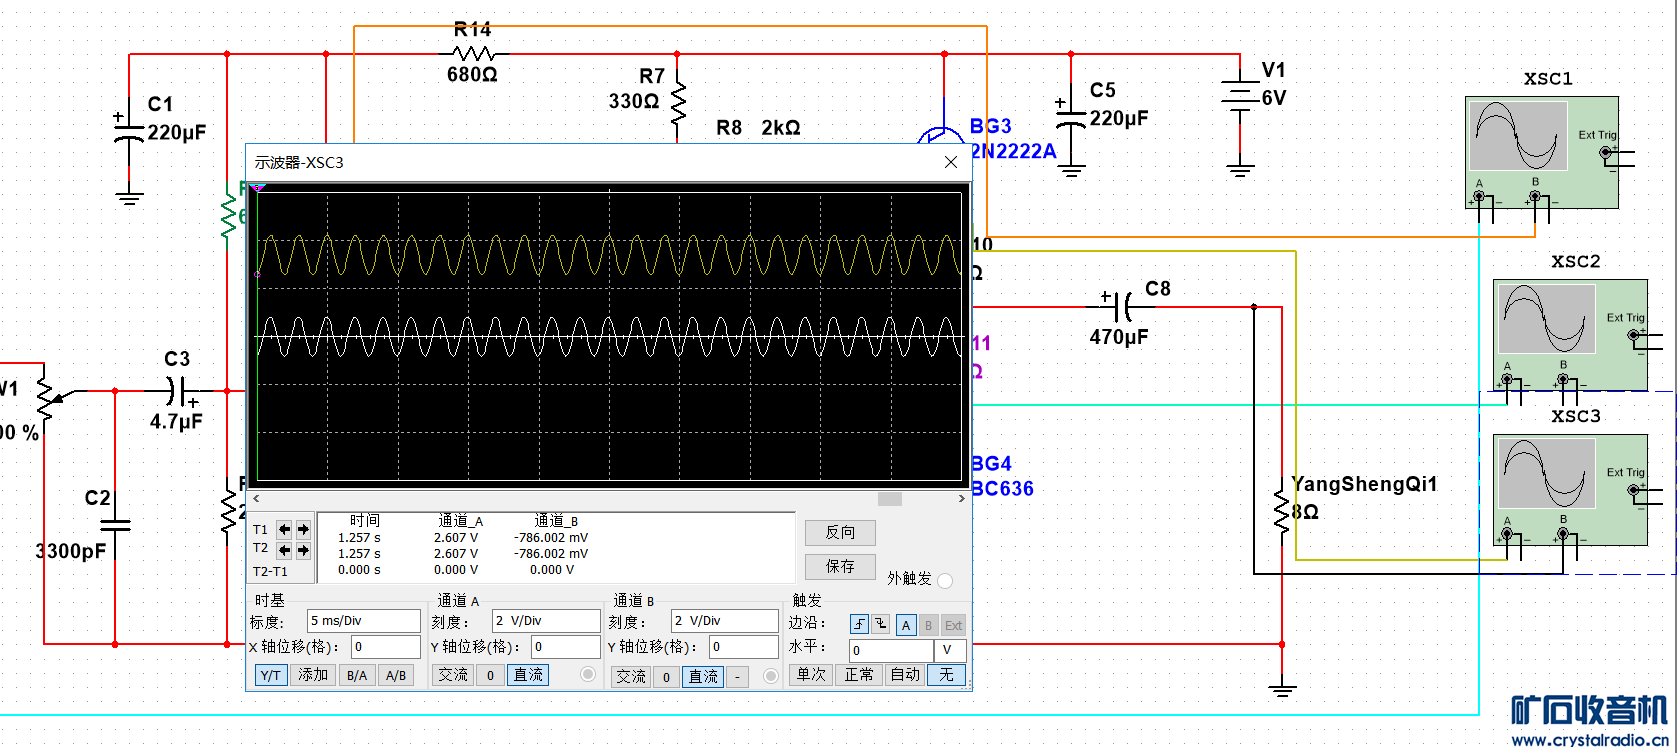The image size is (1677, 753).
Task: Click the oscilloscope scrollbar left arrow
Action: [256, 499]
